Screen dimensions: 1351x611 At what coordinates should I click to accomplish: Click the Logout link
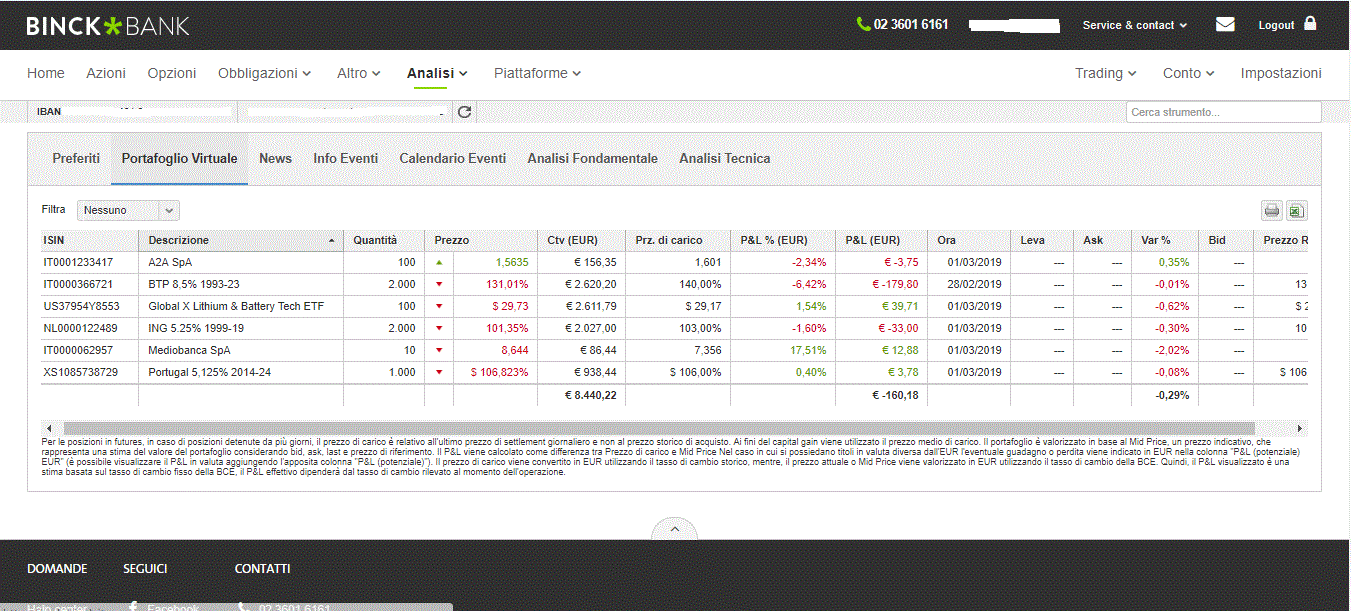[x=1276, y=25]
